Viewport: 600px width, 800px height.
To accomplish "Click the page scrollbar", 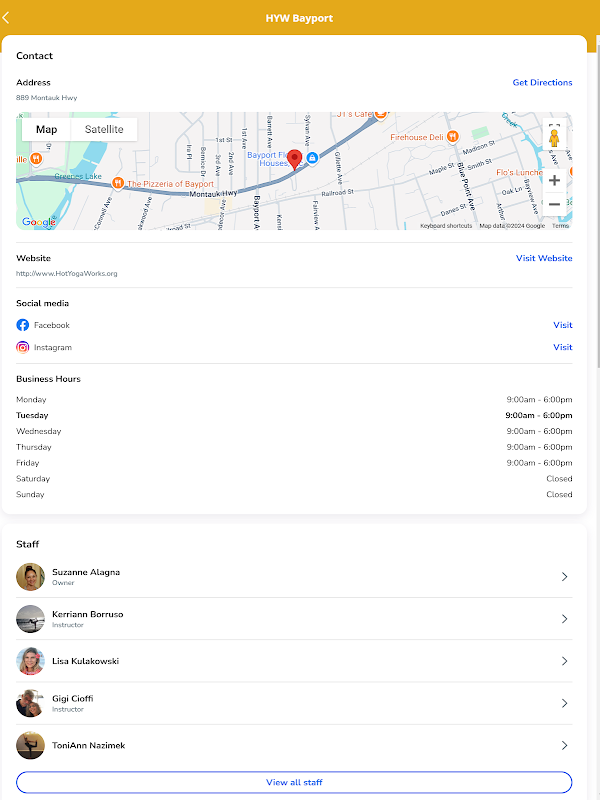I will click(598, 204).
